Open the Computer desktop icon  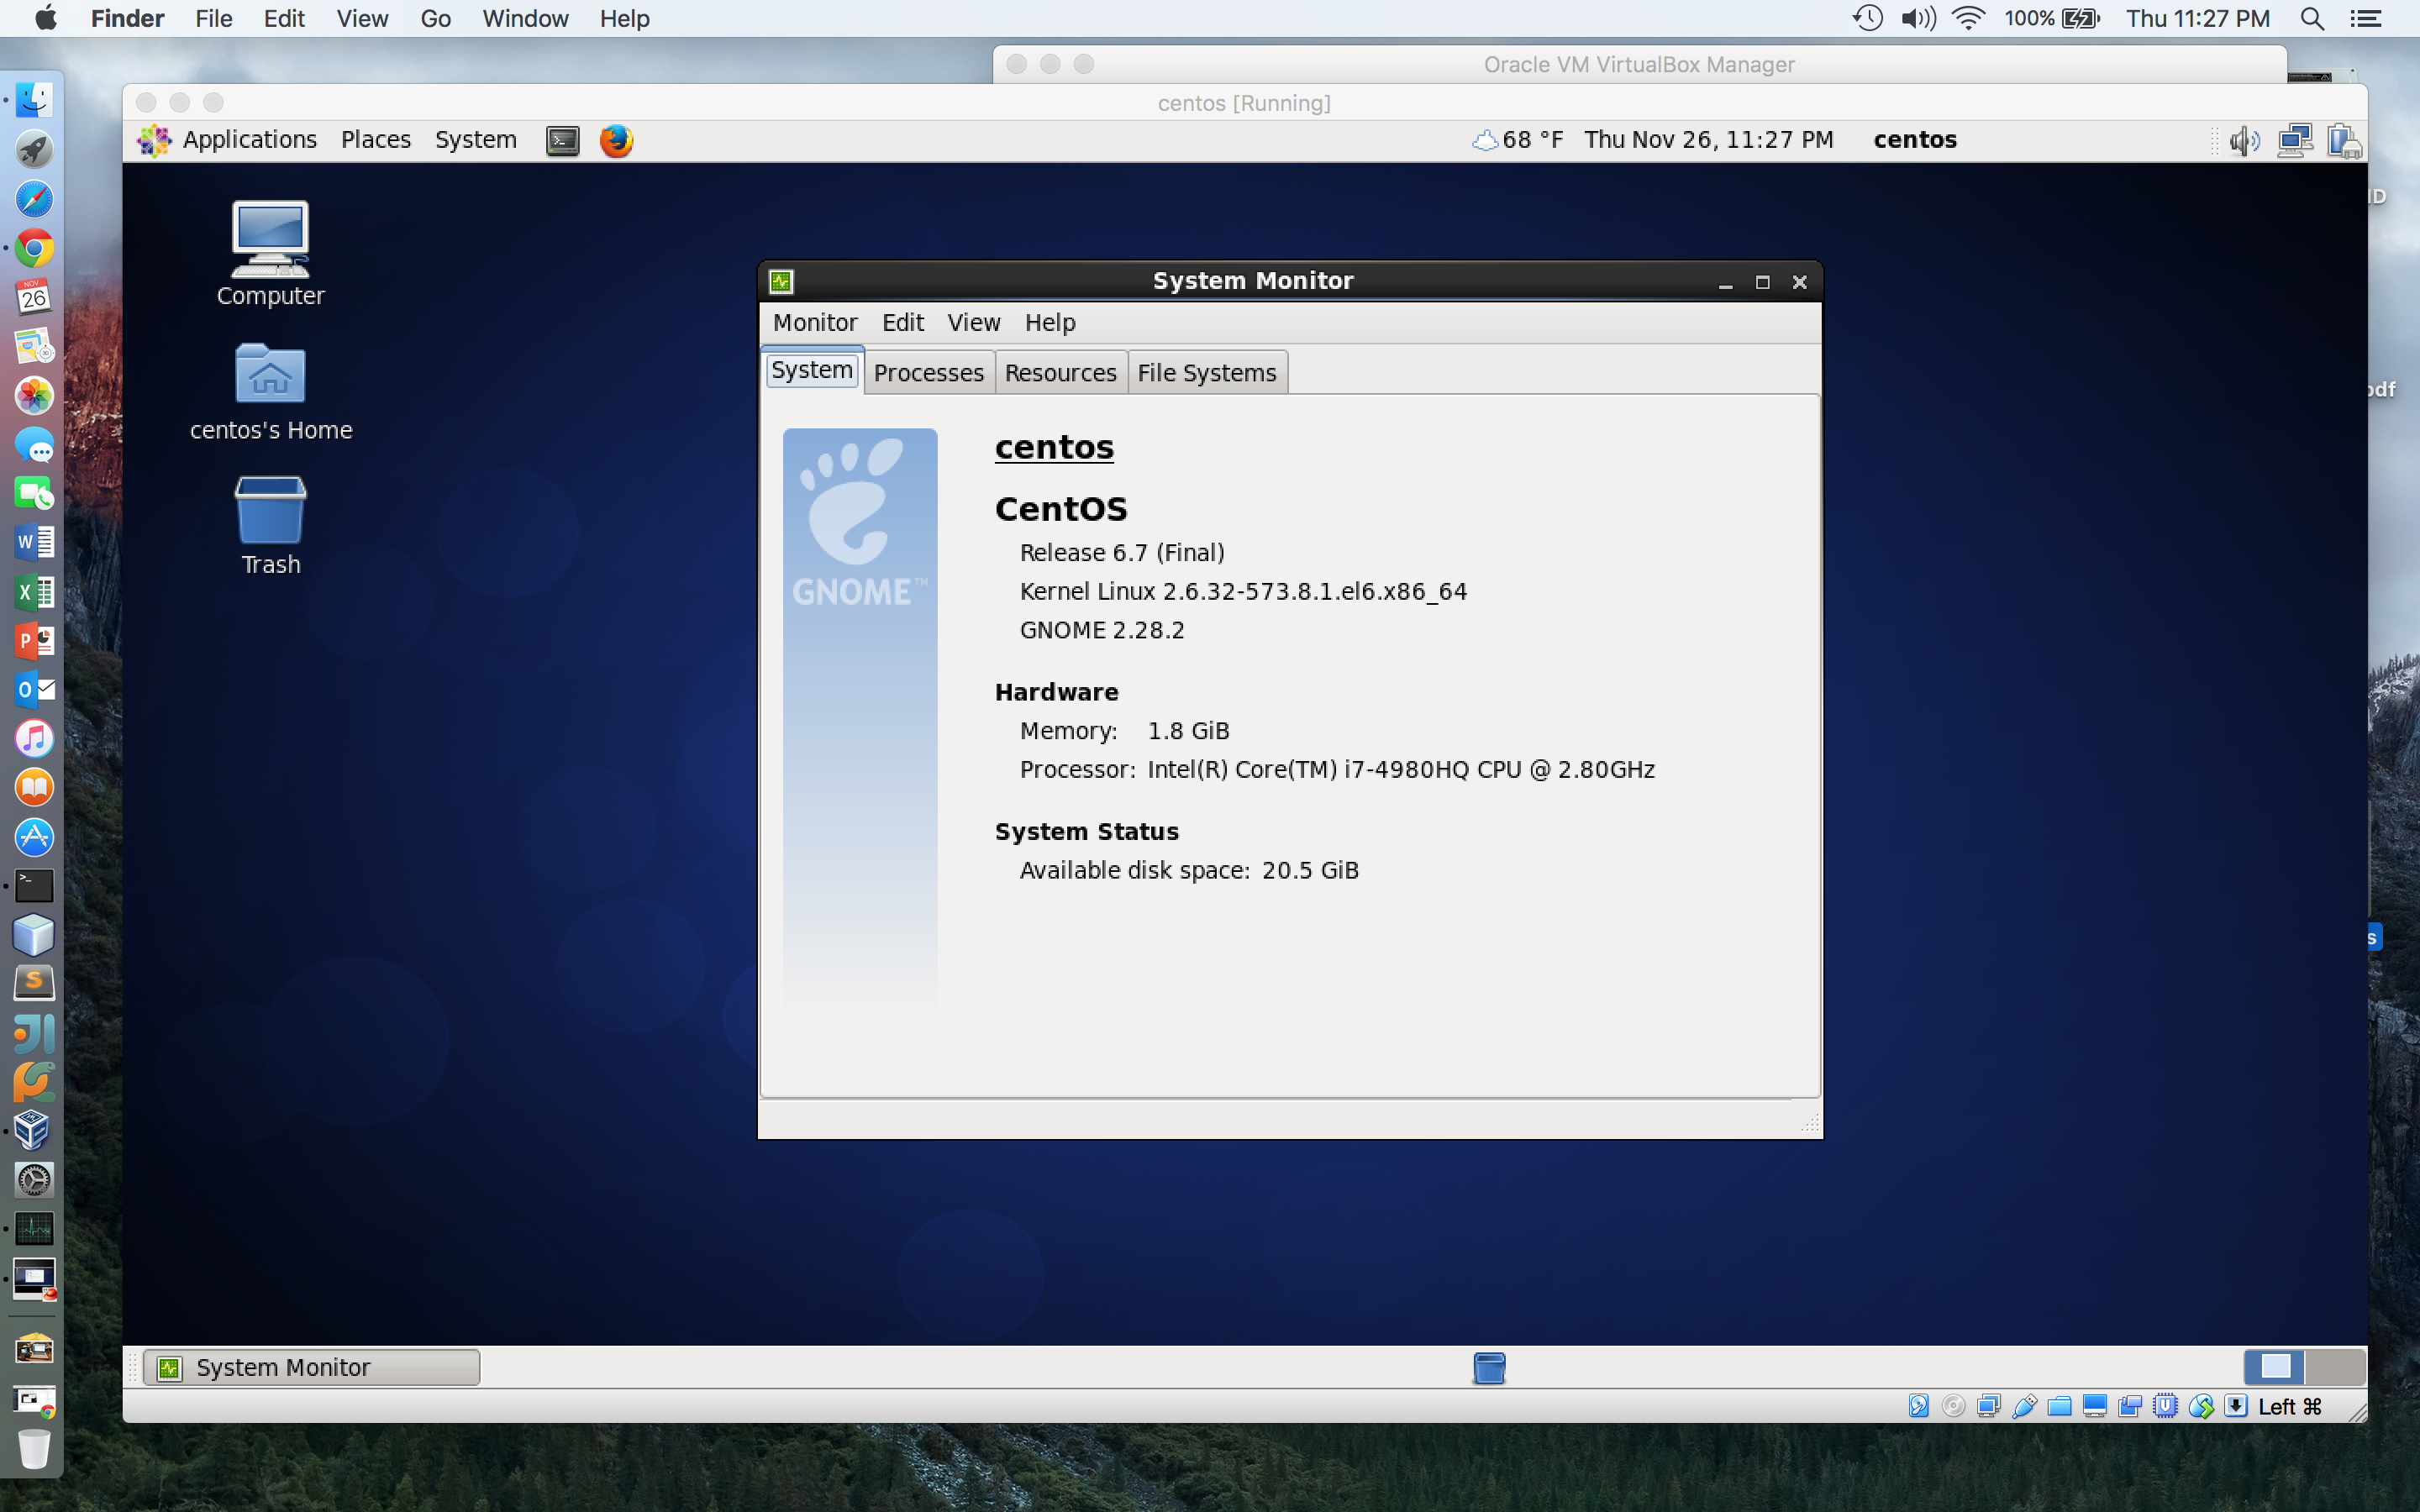pos(270,254)
